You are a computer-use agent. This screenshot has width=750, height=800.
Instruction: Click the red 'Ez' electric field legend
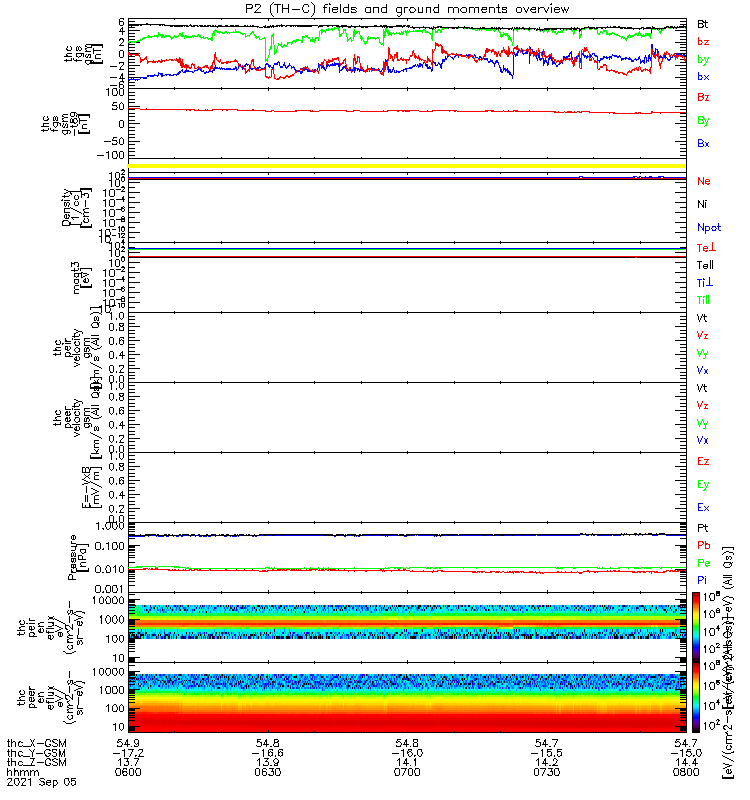coord(703,461)
